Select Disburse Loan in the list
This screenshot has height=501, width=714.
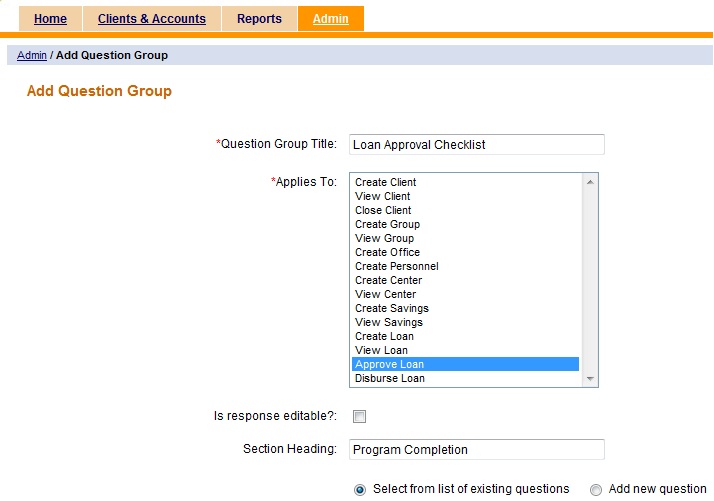[390, 378]
